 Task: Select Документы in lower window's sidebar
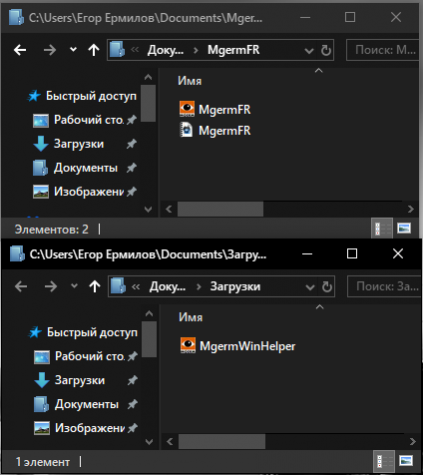click(x=87, y=404)
